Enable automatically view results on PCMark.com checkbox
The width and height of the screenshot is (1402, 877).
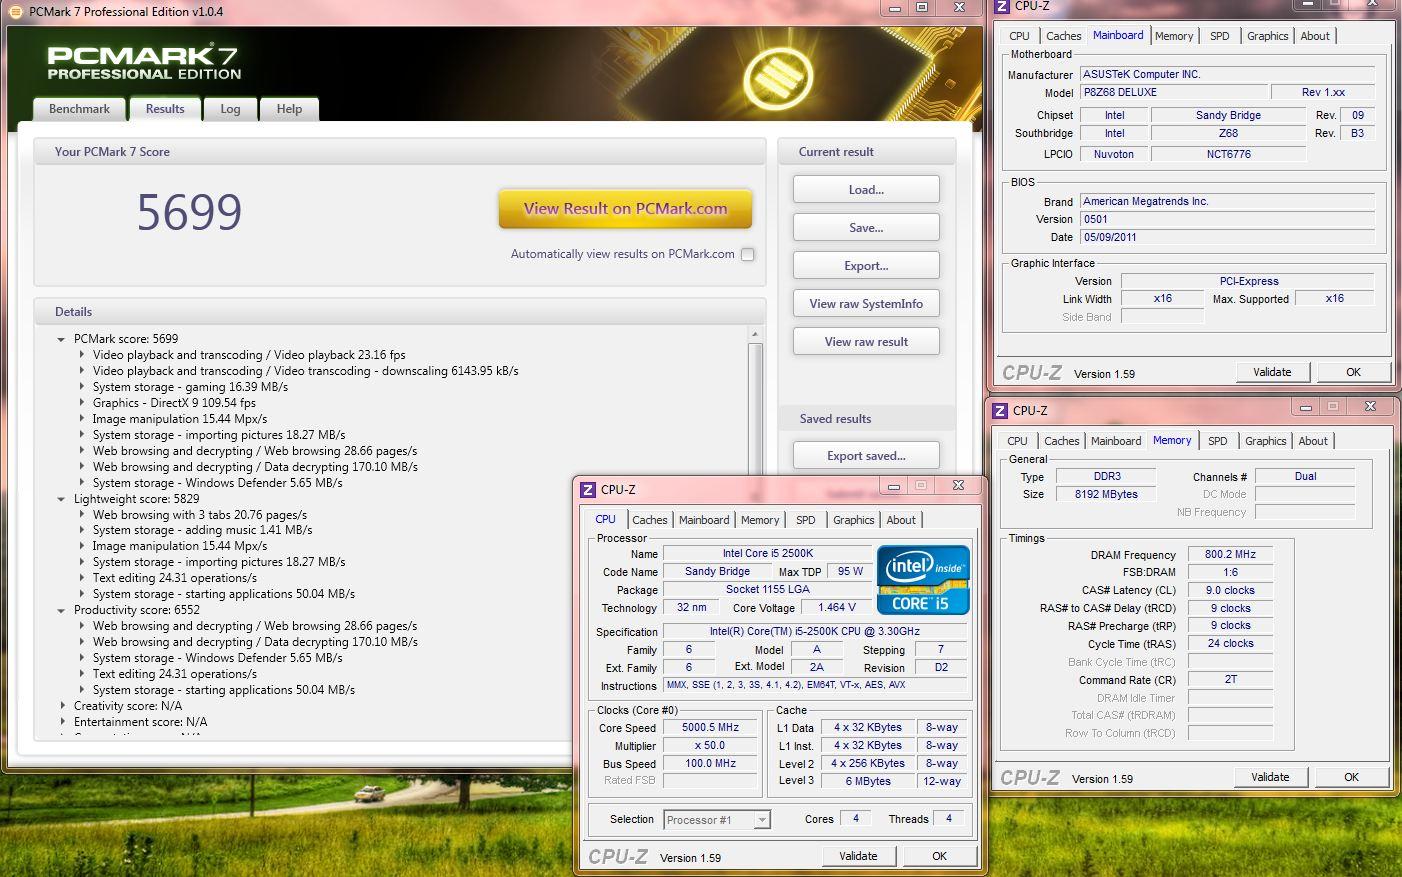(x=747, y=254)
